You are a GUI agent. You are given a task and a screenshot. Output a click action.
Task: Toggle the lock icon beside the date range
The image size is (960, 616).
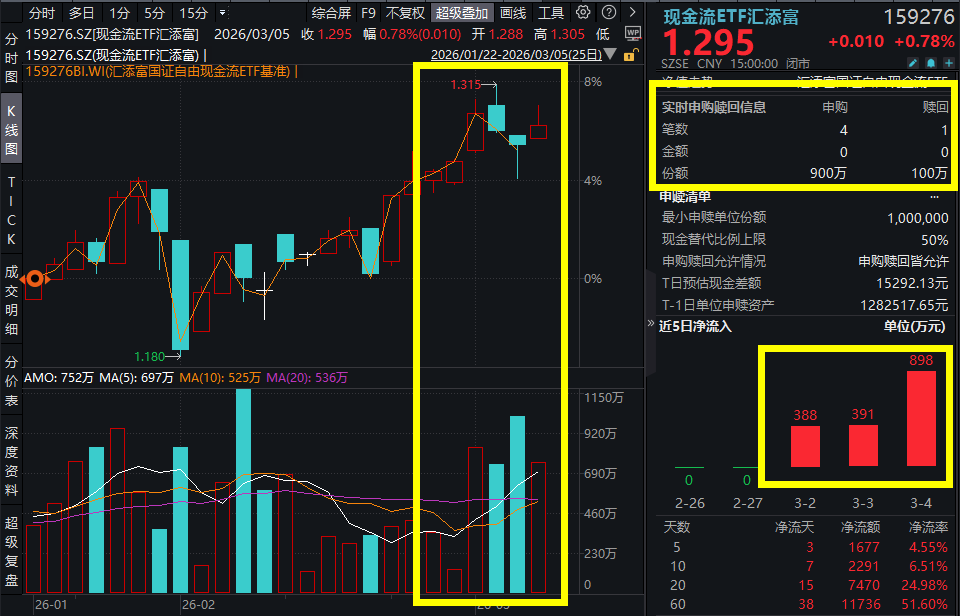click(630, 55)
